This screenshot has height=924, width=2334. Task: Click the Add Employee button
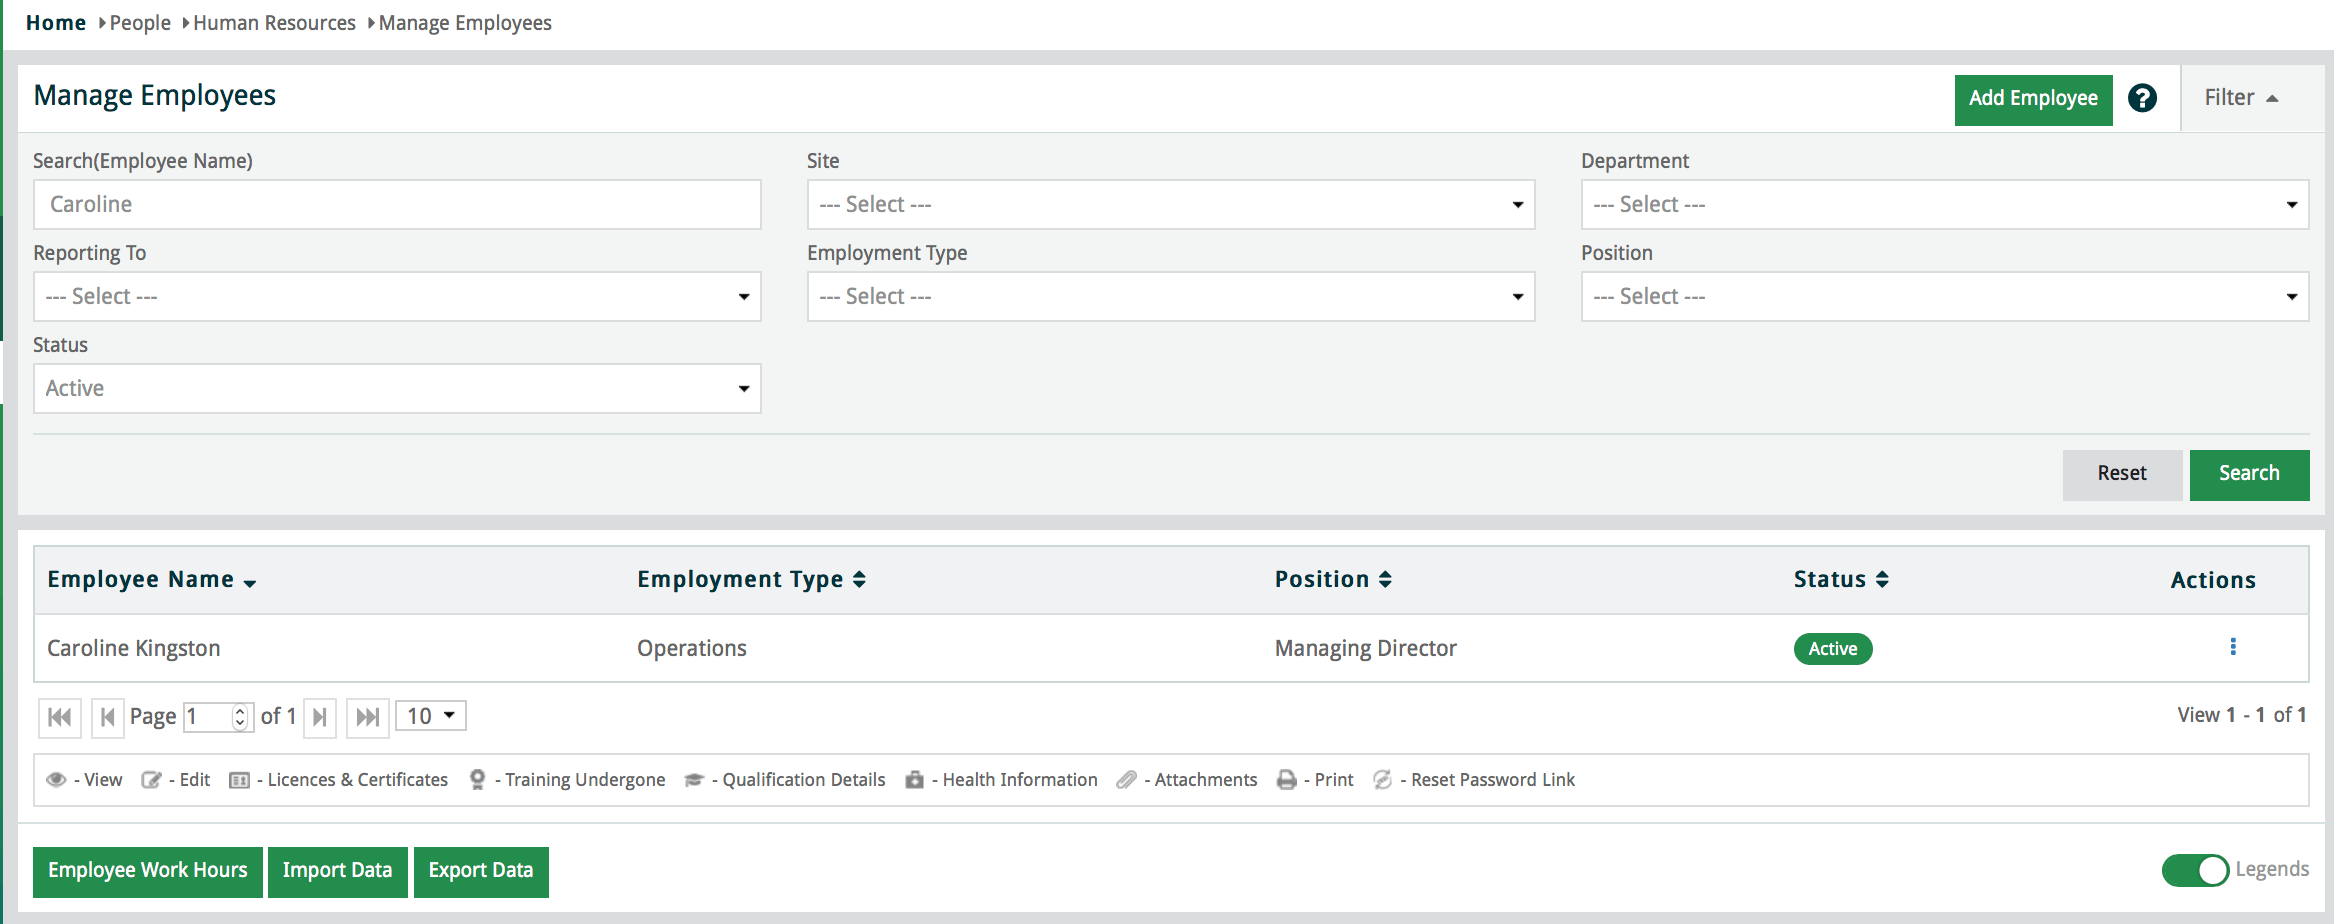coord(2033,99)
